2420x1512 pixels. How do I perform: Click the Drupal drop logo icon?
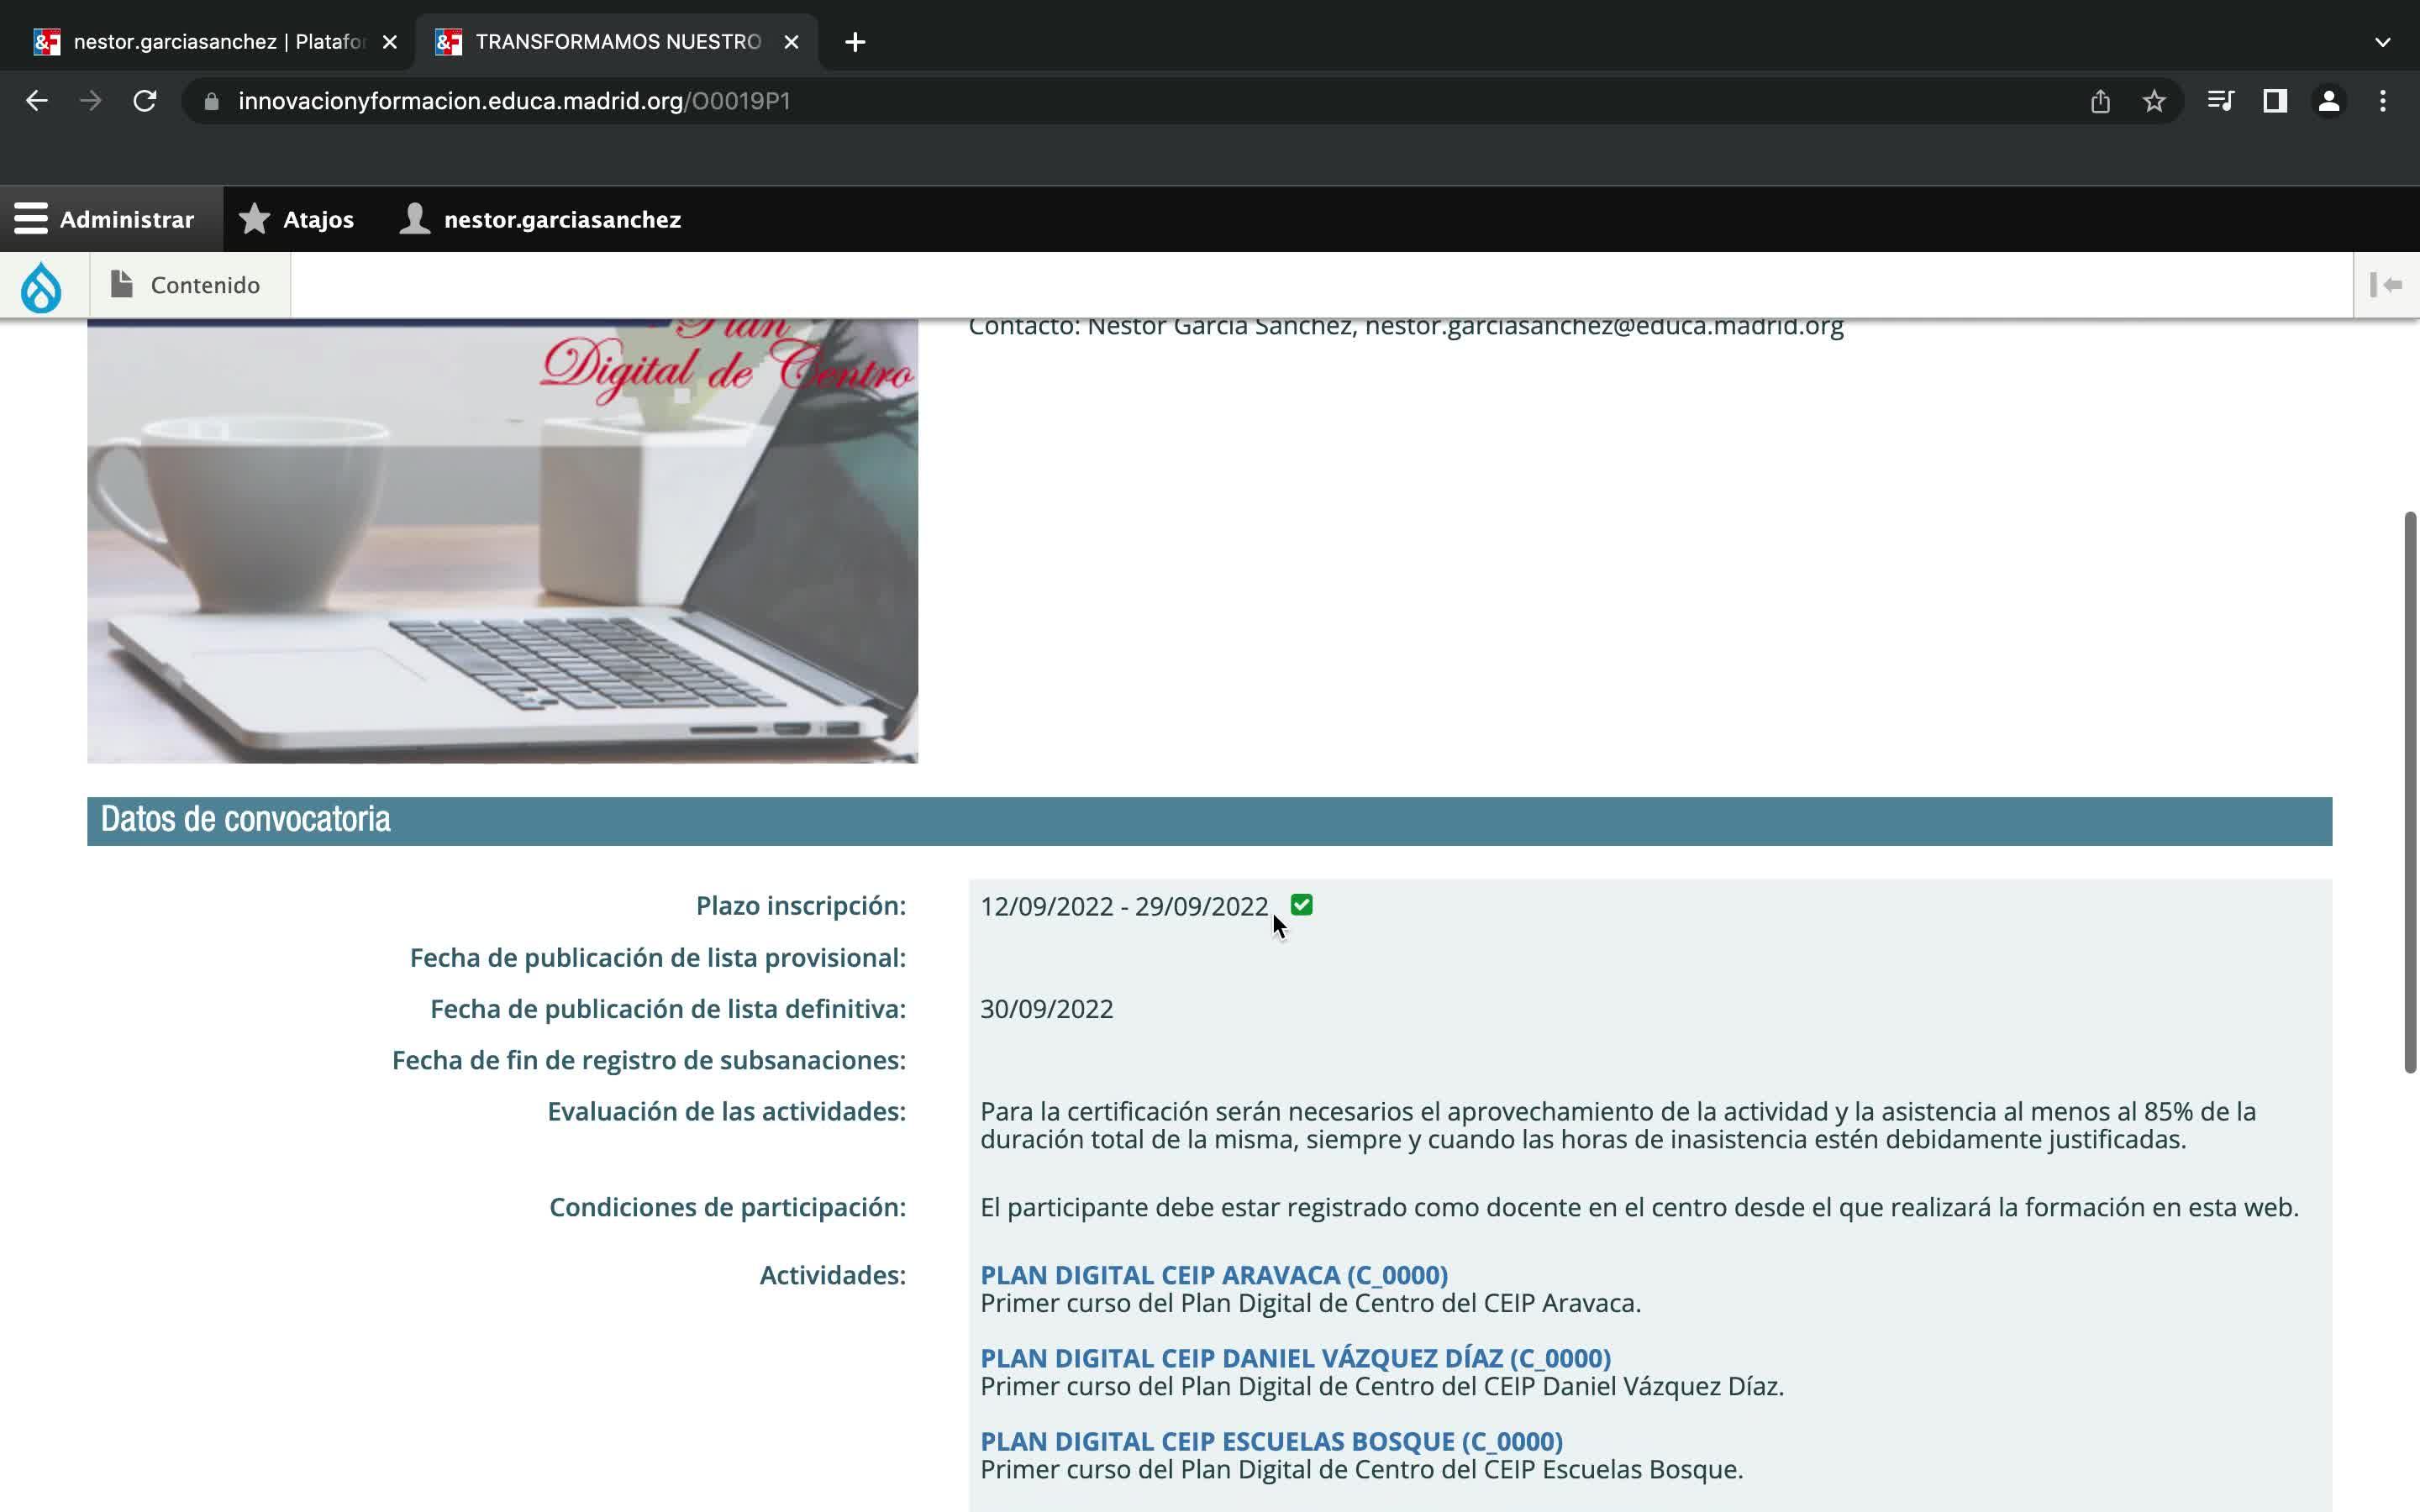(x=41, y=286)
